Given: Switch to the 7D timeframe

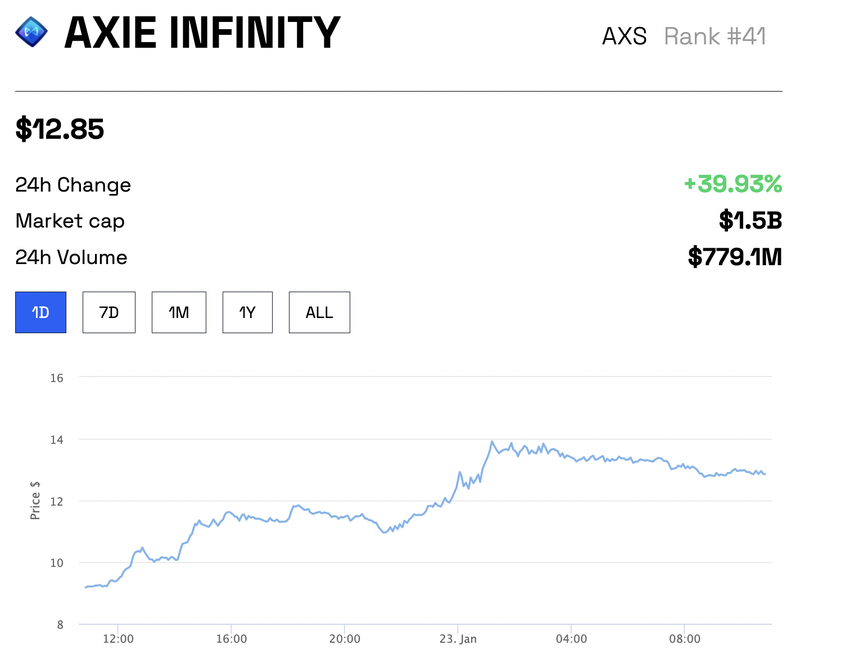Looking at the screenshot, I should pos(108,312).
